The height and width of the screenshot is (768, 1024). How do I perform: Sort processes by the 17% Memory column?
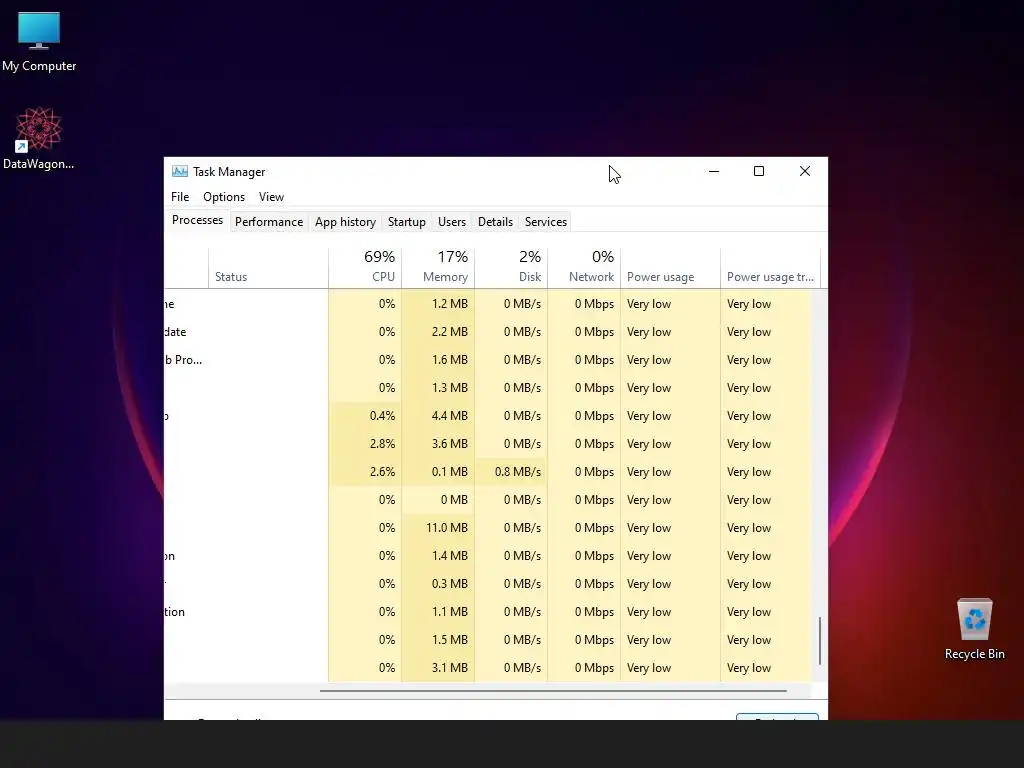438,268
